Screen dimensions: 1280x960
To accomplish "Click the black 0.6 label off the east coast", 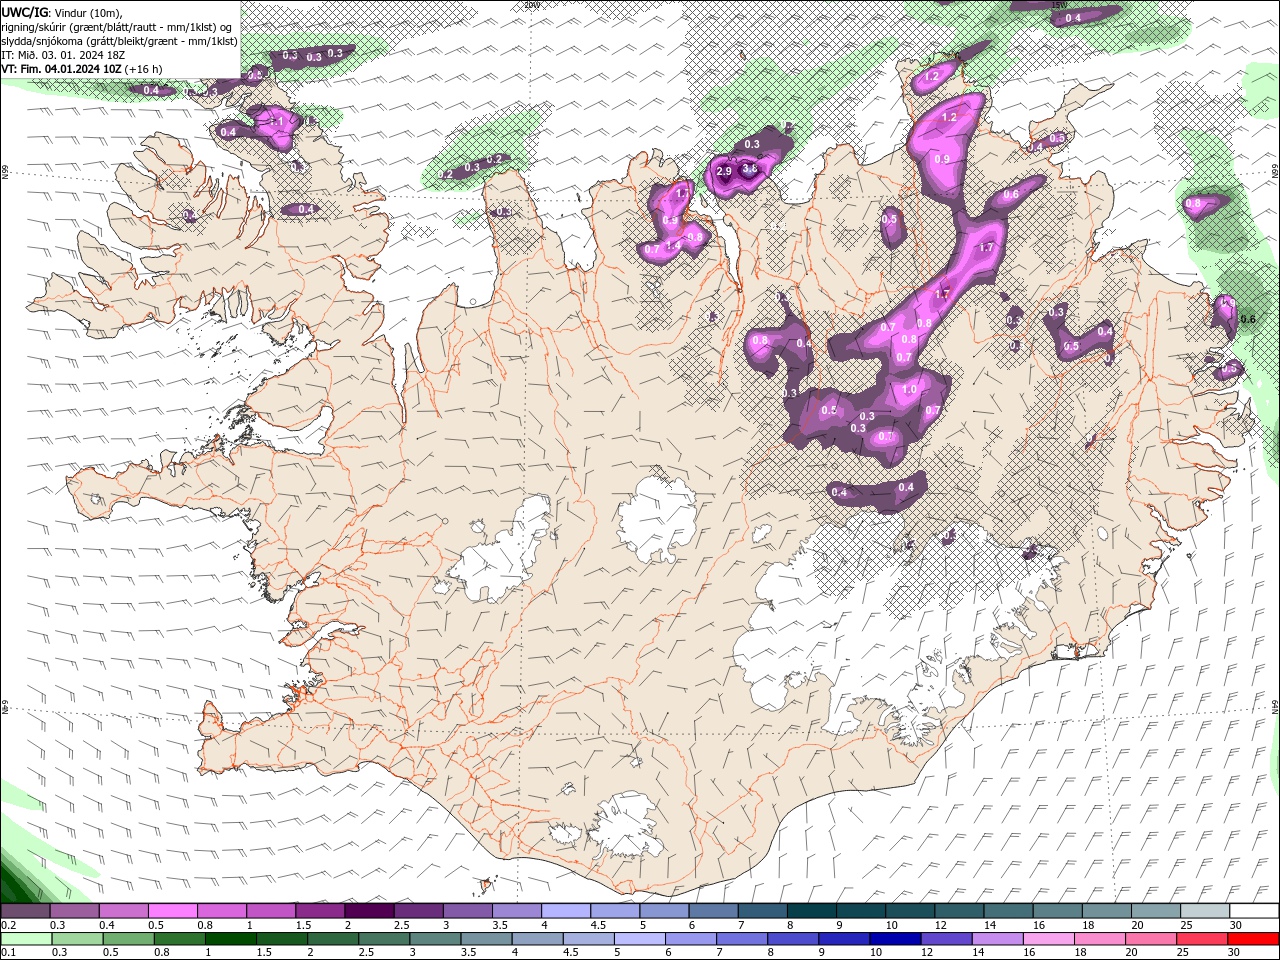I will [x=1247, y=319].
